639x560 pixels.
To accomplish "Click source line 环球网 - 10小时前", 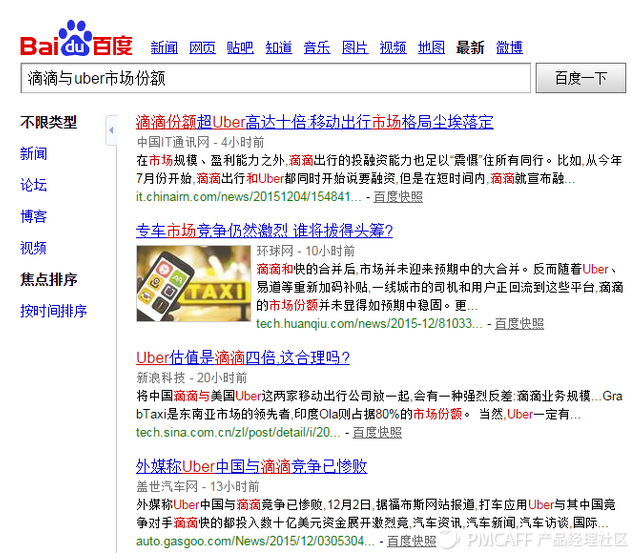I will coord(306,251).
